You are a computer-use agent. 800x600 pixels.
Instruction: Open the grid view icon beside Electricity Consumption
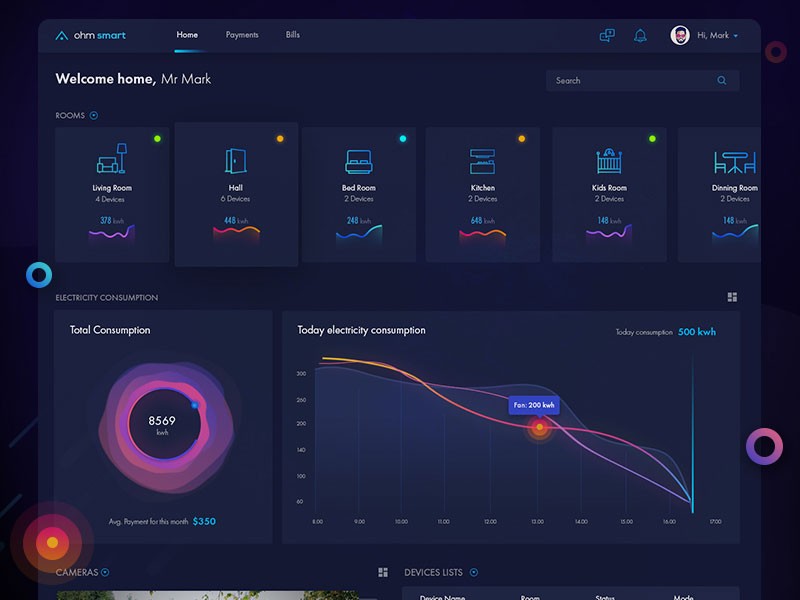(732, 296)
